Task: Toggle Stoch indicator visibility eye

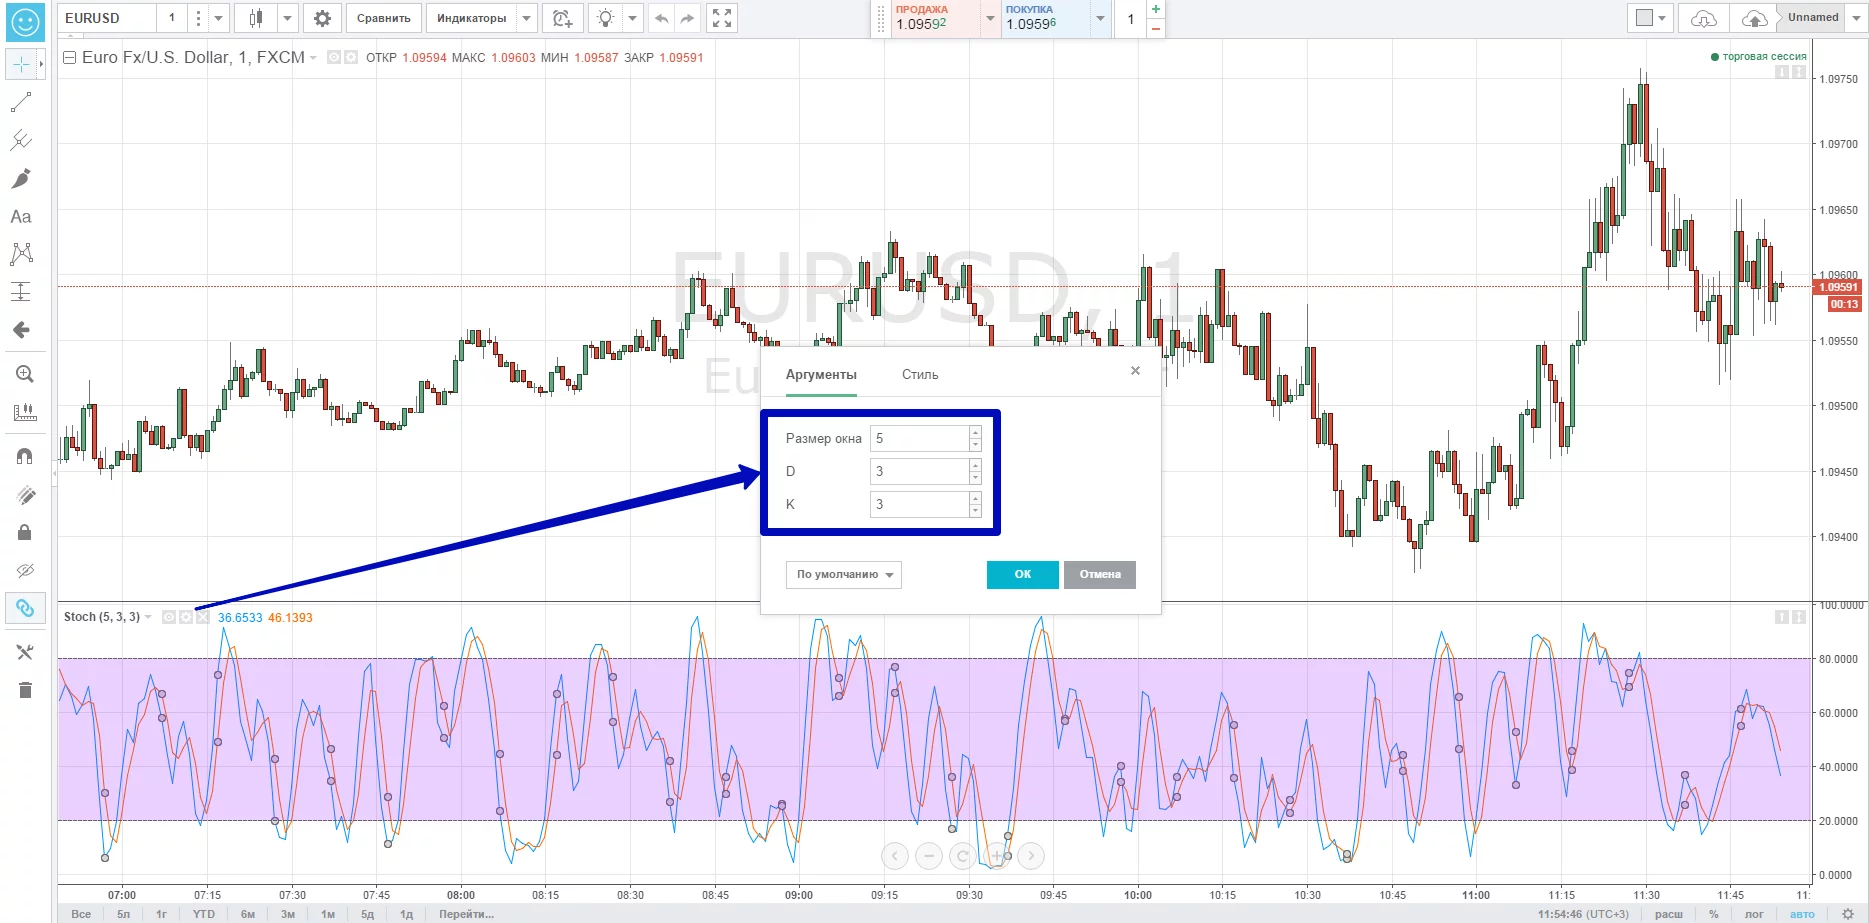Action: [x=169, y=617]
